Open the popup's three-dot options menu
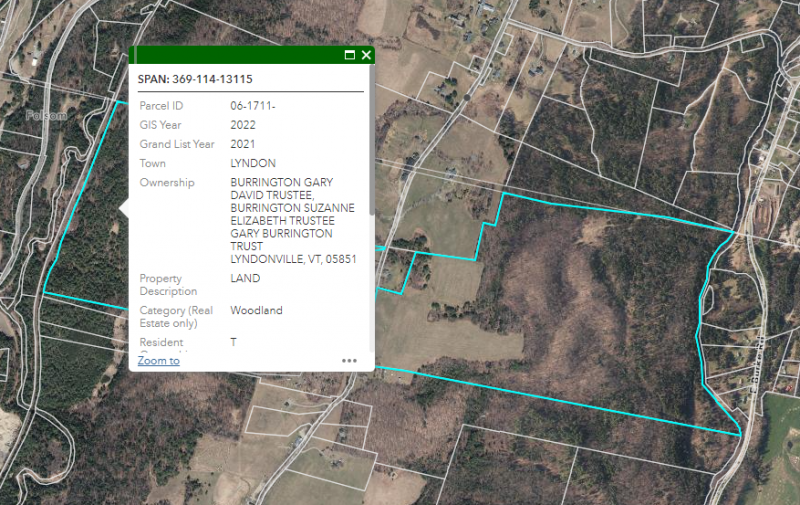The width and height of the screenshot is (800, 505). coord(349,361)
